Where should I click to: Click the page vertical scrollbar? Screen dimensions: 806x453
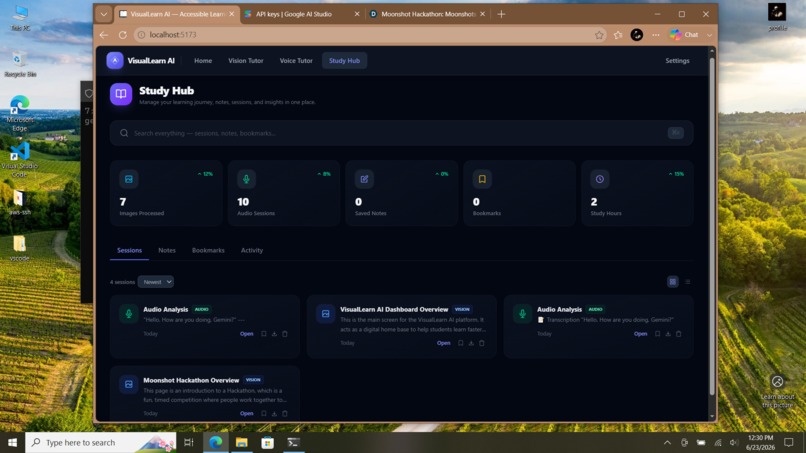[712, 226]
